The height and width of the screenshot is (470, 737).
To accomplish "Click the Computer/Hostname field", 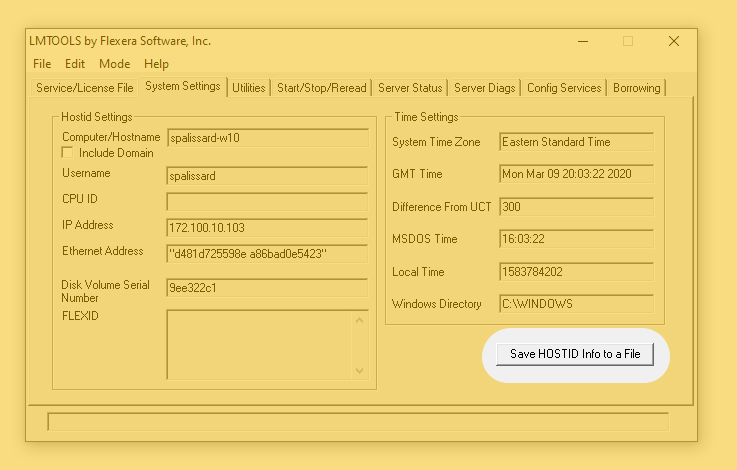I will click(x=267, y=138).
